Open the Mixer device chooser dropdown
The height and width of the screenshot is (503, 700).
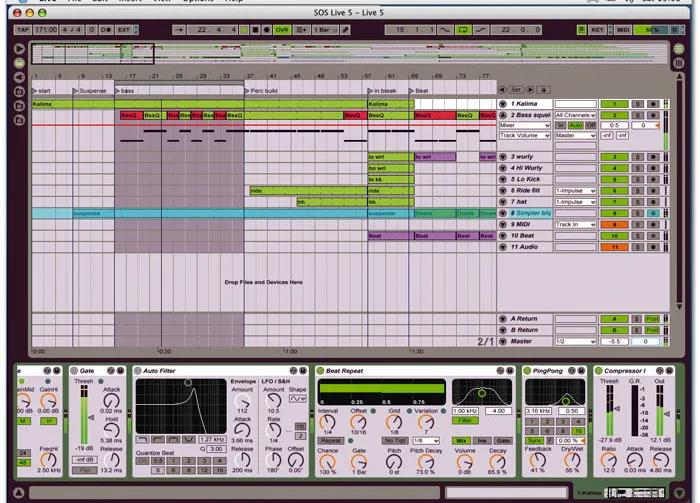click(x=525, y=125)
